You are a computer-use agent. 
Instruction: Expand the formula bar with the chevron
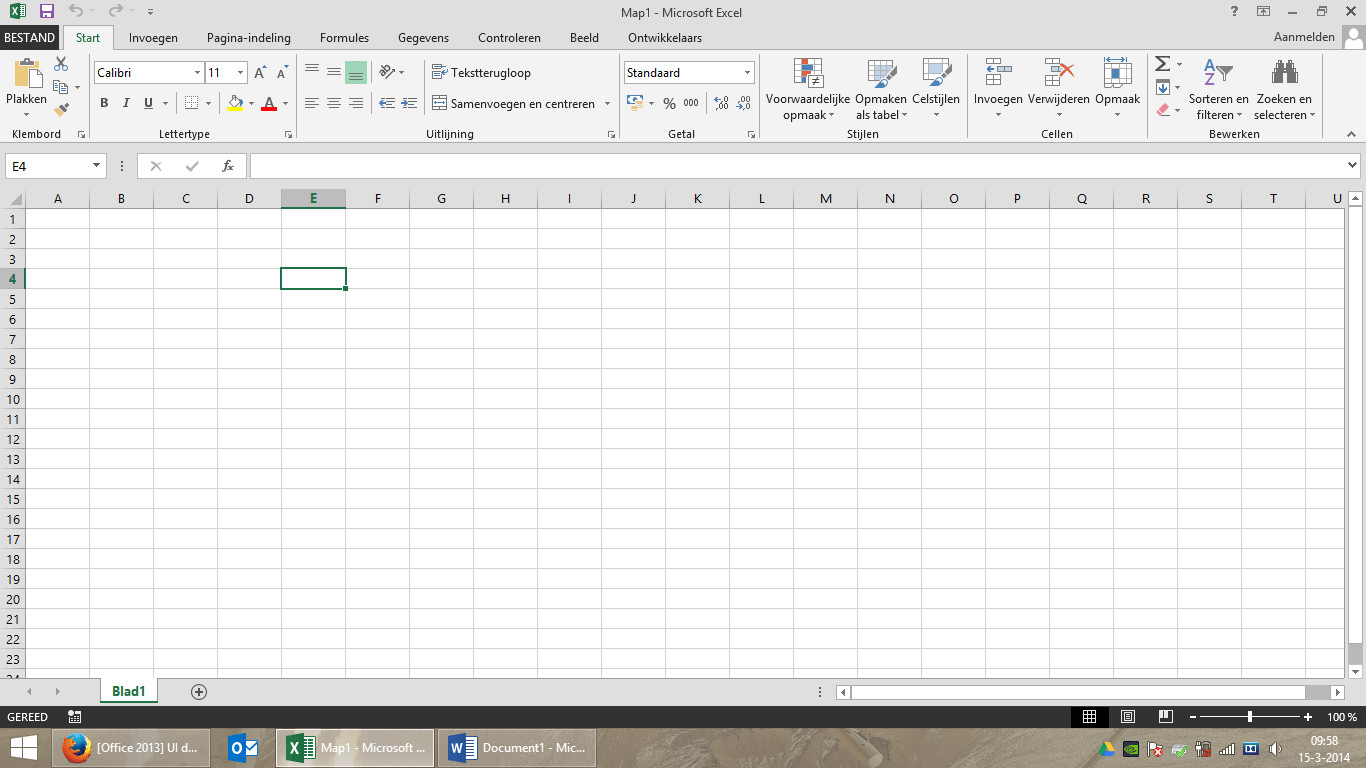[1353, 166]
